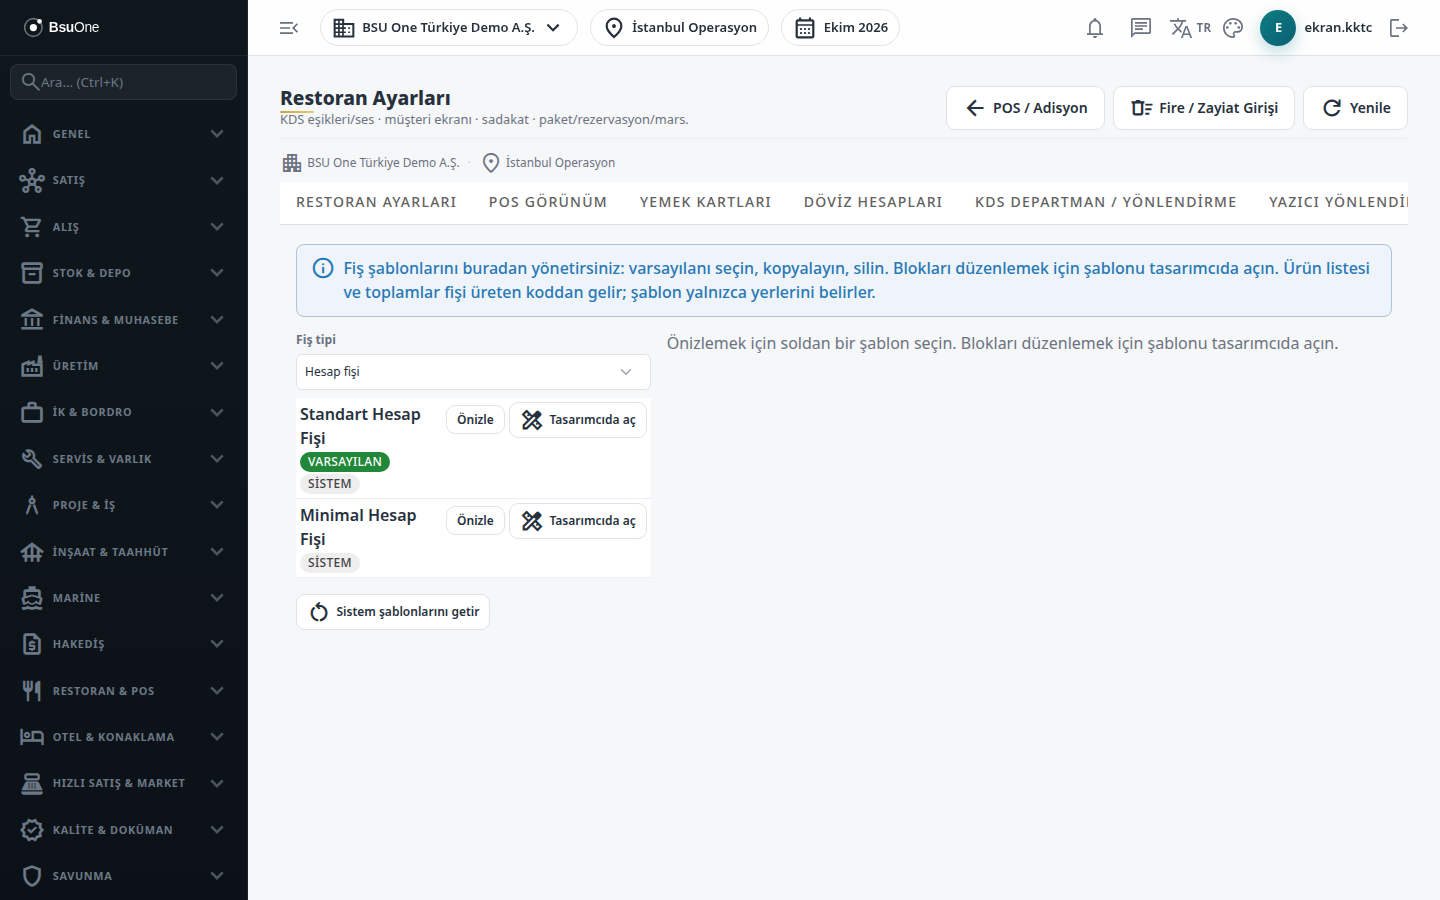This screenshot has width=1440, height=900.
Task: Click Sistem şablonlarını getir button
Action: tap(393, 612)
